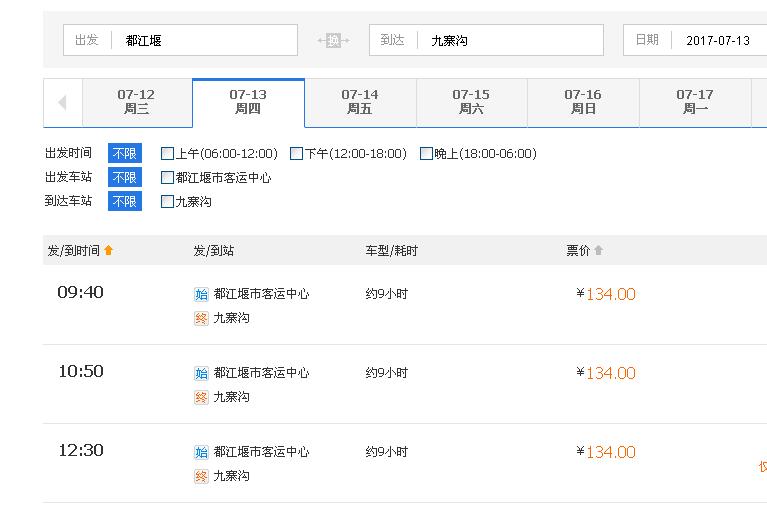Click the 始 start-station icon of the 10:50 bus
767x516 pixels.
click(x=201, y=373)
